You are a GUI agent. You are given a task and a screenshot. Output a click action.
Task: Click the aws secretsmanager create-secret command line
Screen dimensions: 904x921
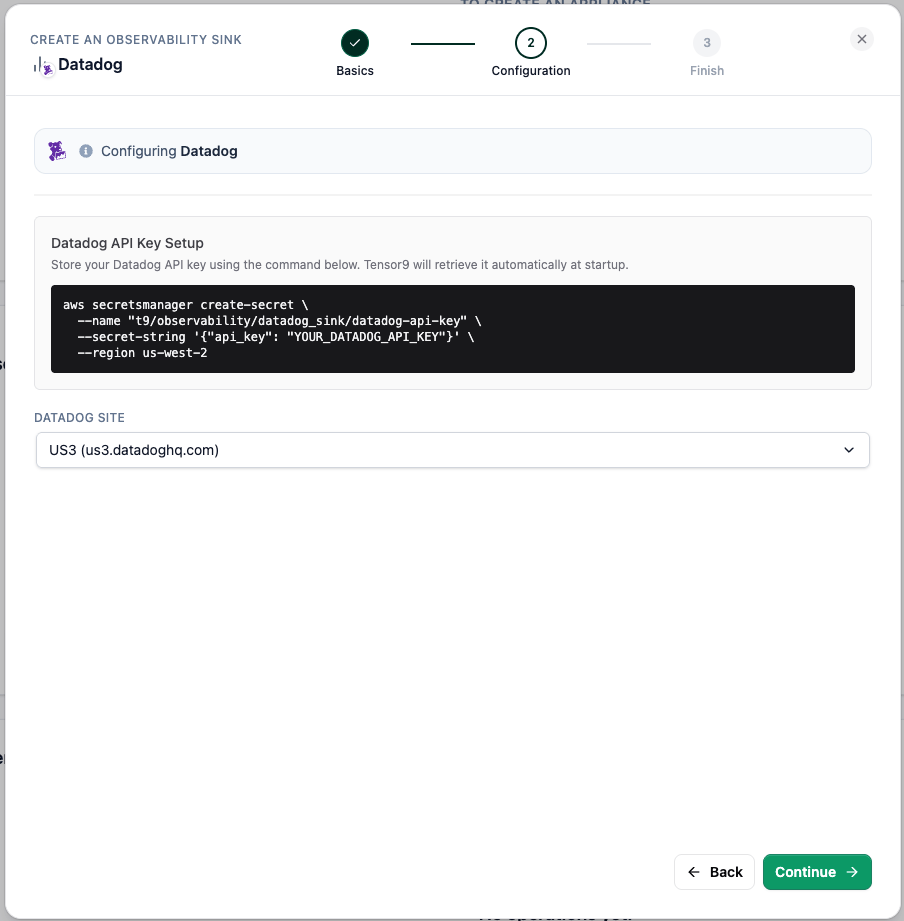185,305
